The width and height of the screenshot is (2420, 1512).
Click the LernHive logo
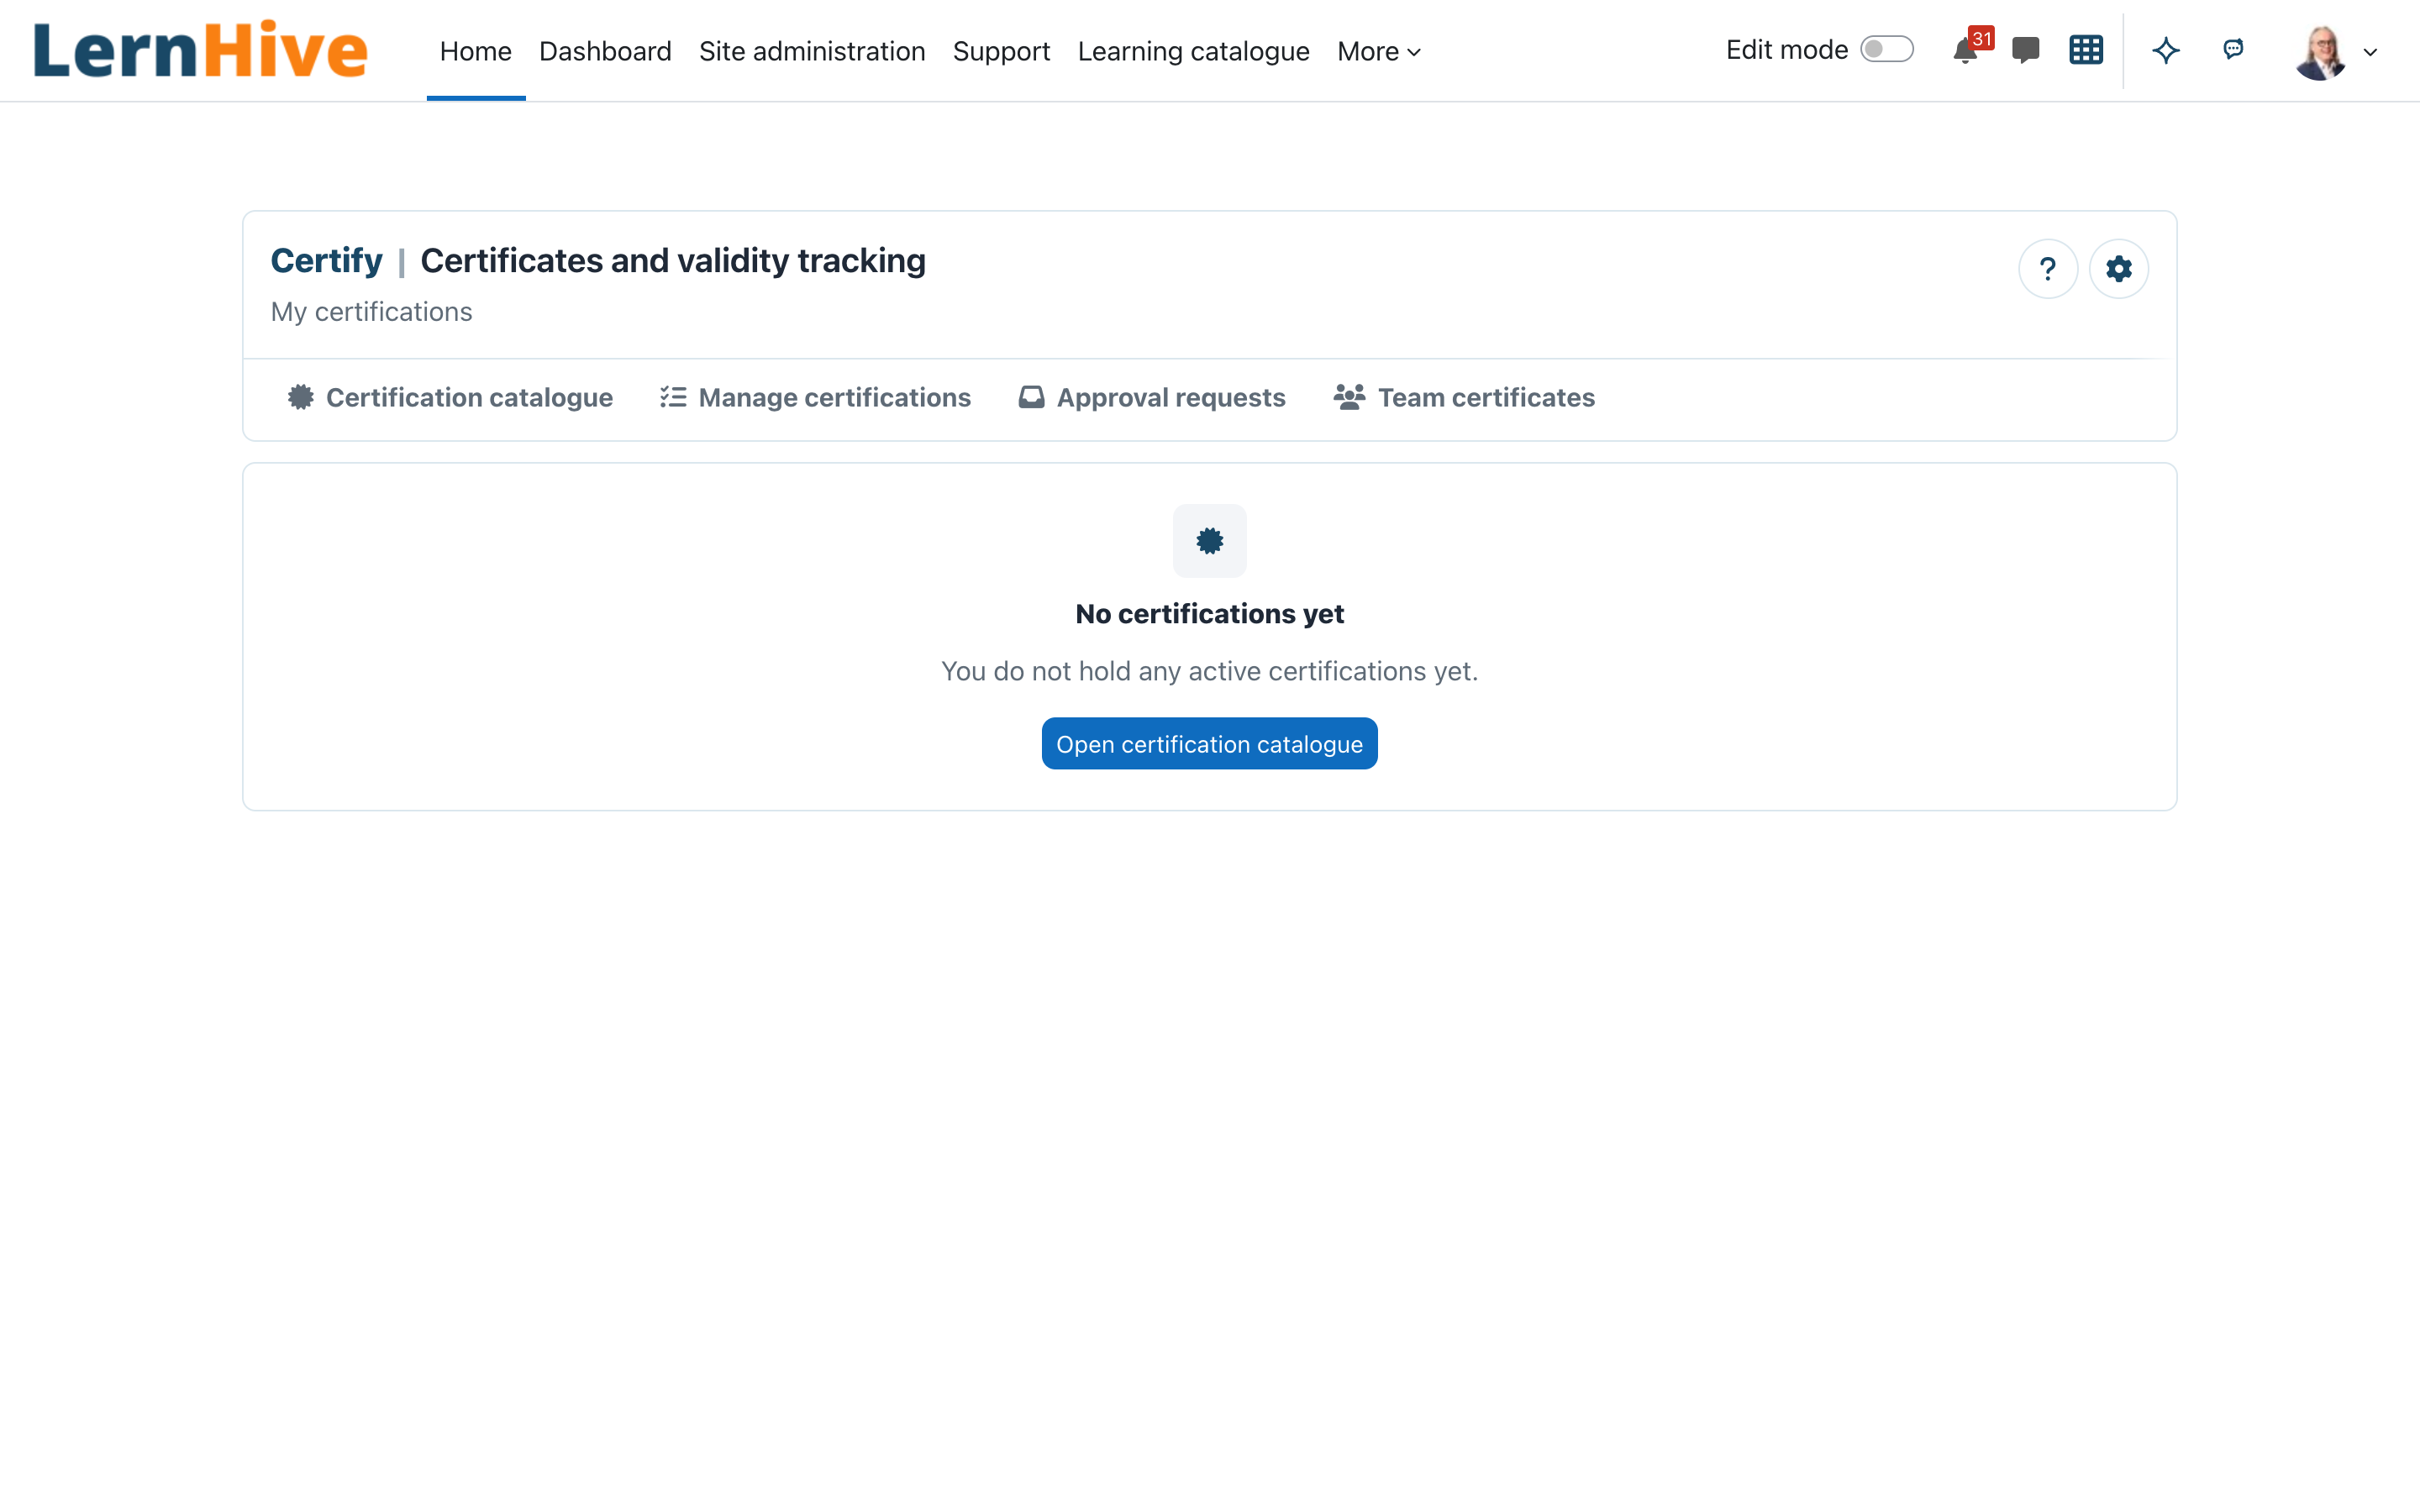tap(200, 50)
